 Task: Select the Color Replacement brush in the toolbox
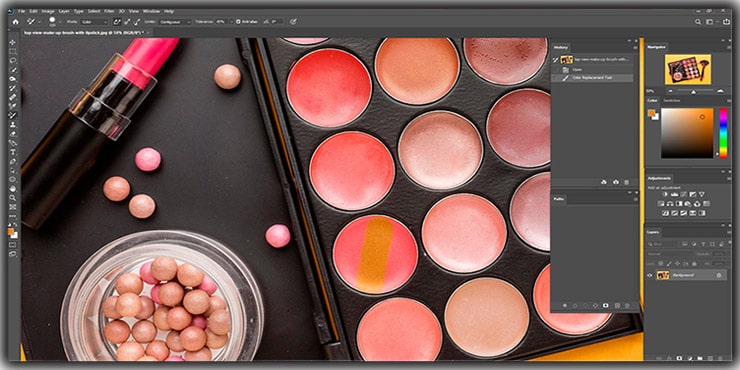pyautogui.click(x=13, y=115)
